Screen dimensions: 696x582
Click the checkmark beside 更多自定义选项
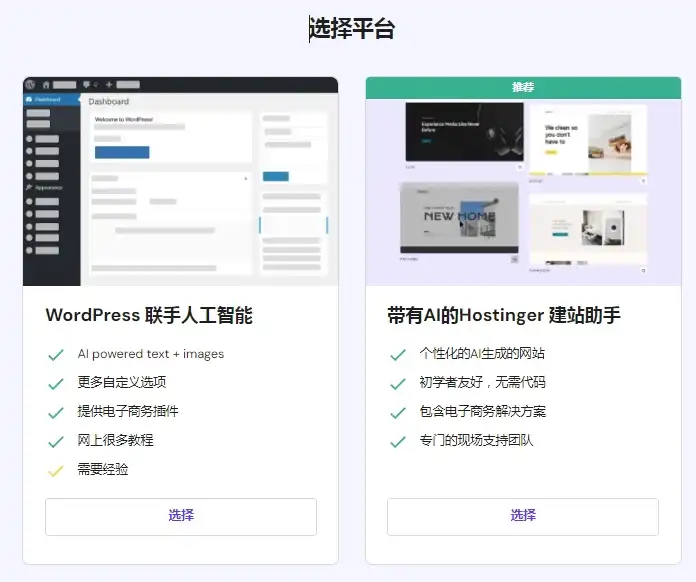coord(56,384)
